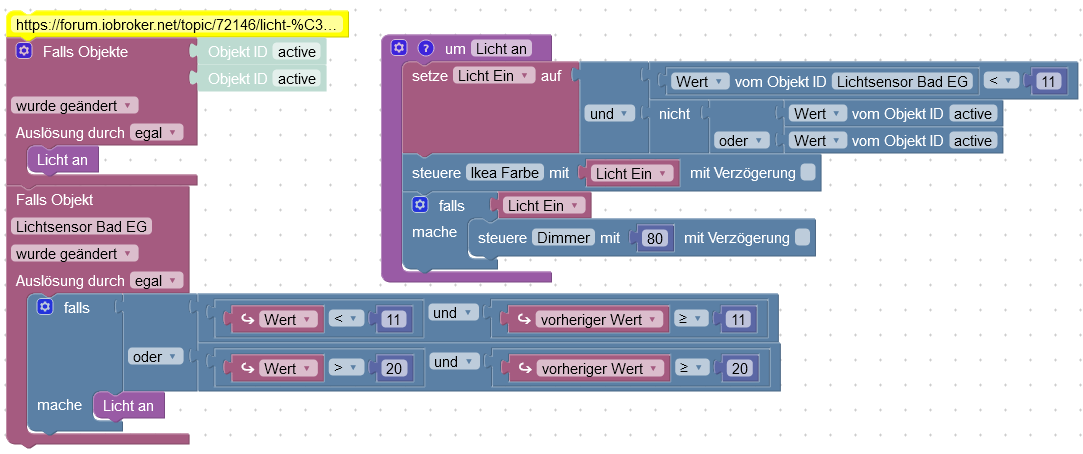1083x454 pixels.
Task: Select 'Dimmer' object ID in steuere block
Action: click(563, 238)
